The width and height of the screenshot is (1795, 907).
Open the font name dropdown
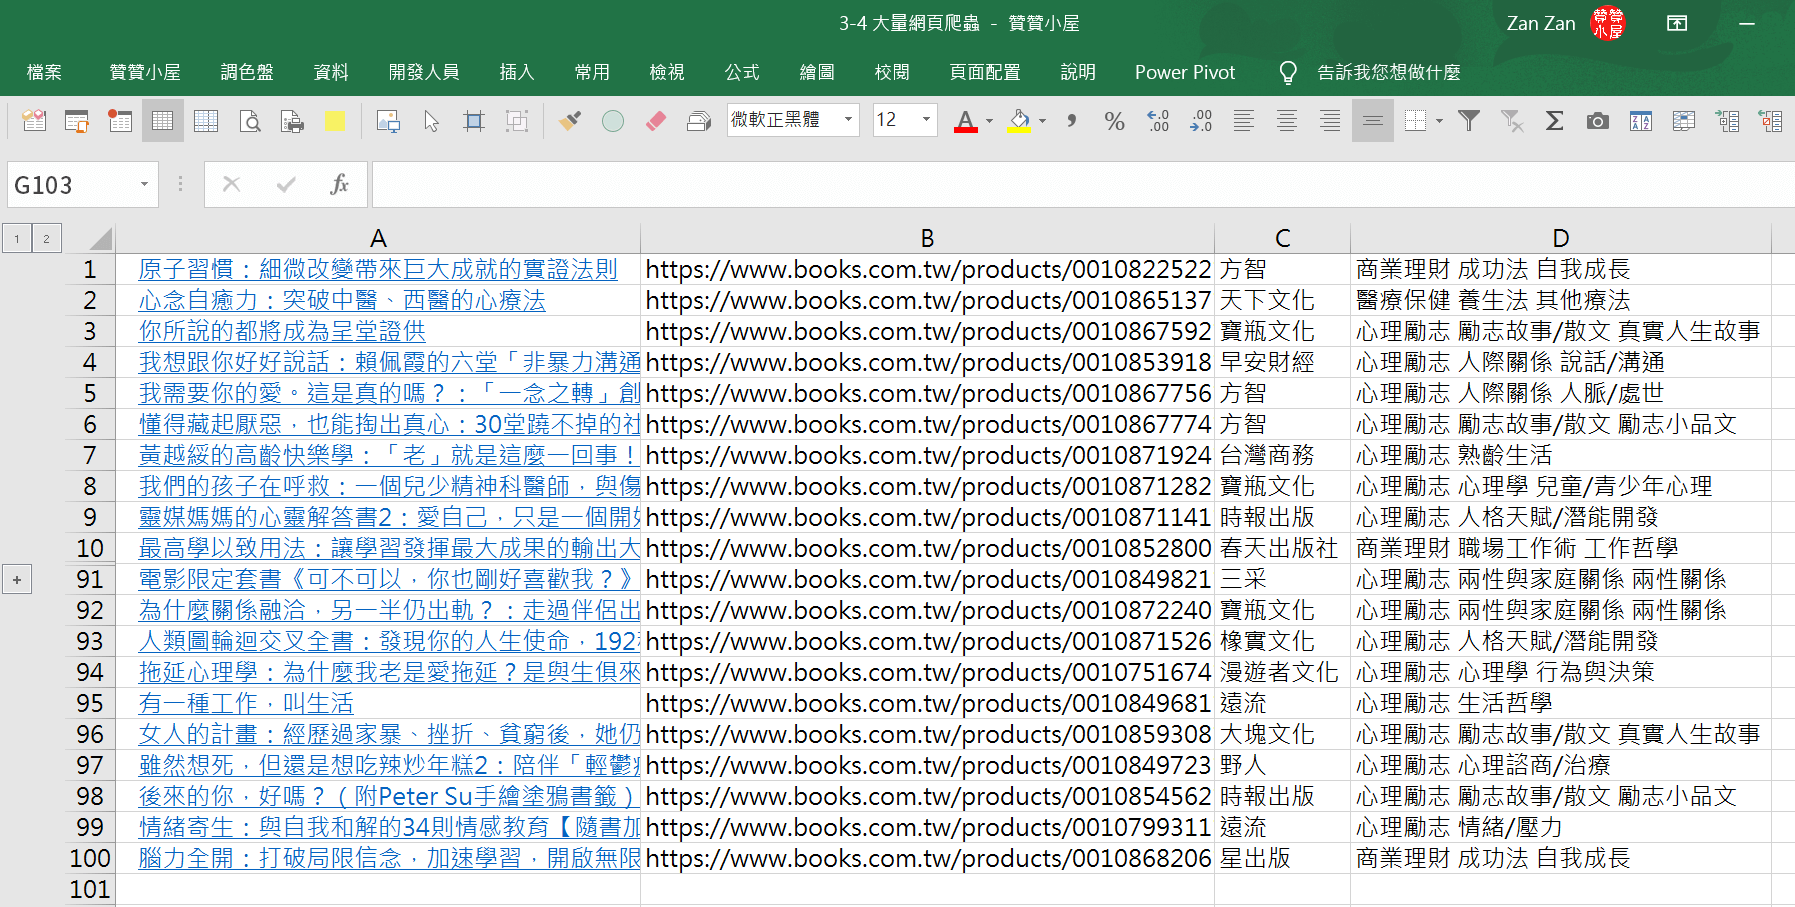[x=849, y=120]
